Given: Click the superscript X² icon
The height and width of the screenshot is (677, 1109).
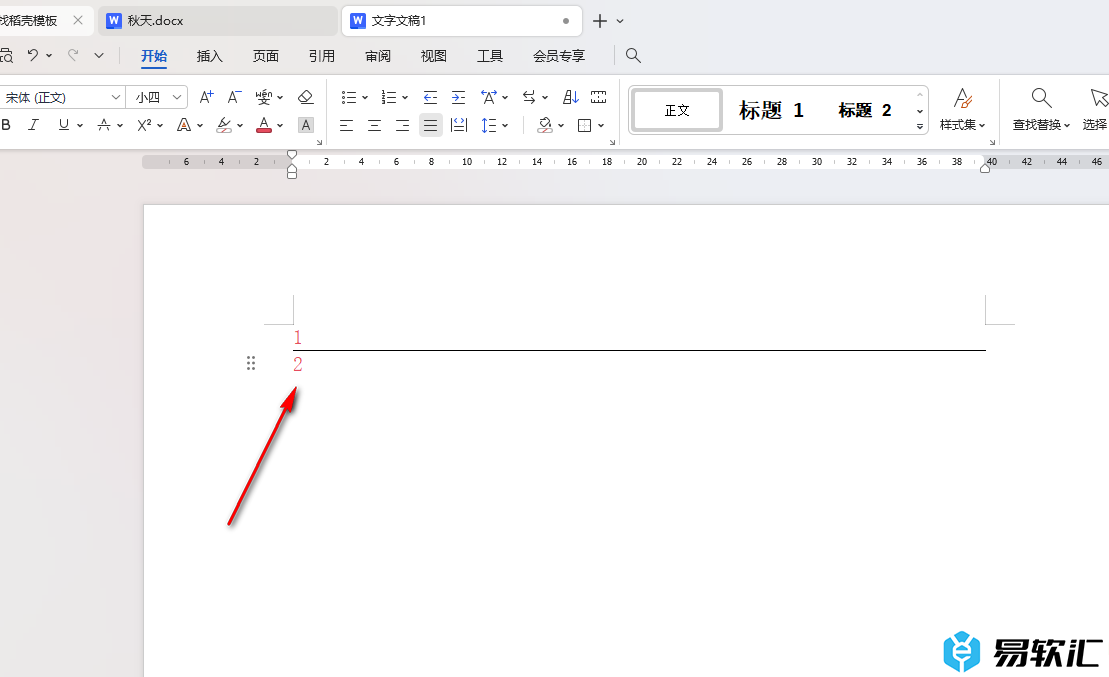Looking at the screenshot, I should click(x=144, y=125).
